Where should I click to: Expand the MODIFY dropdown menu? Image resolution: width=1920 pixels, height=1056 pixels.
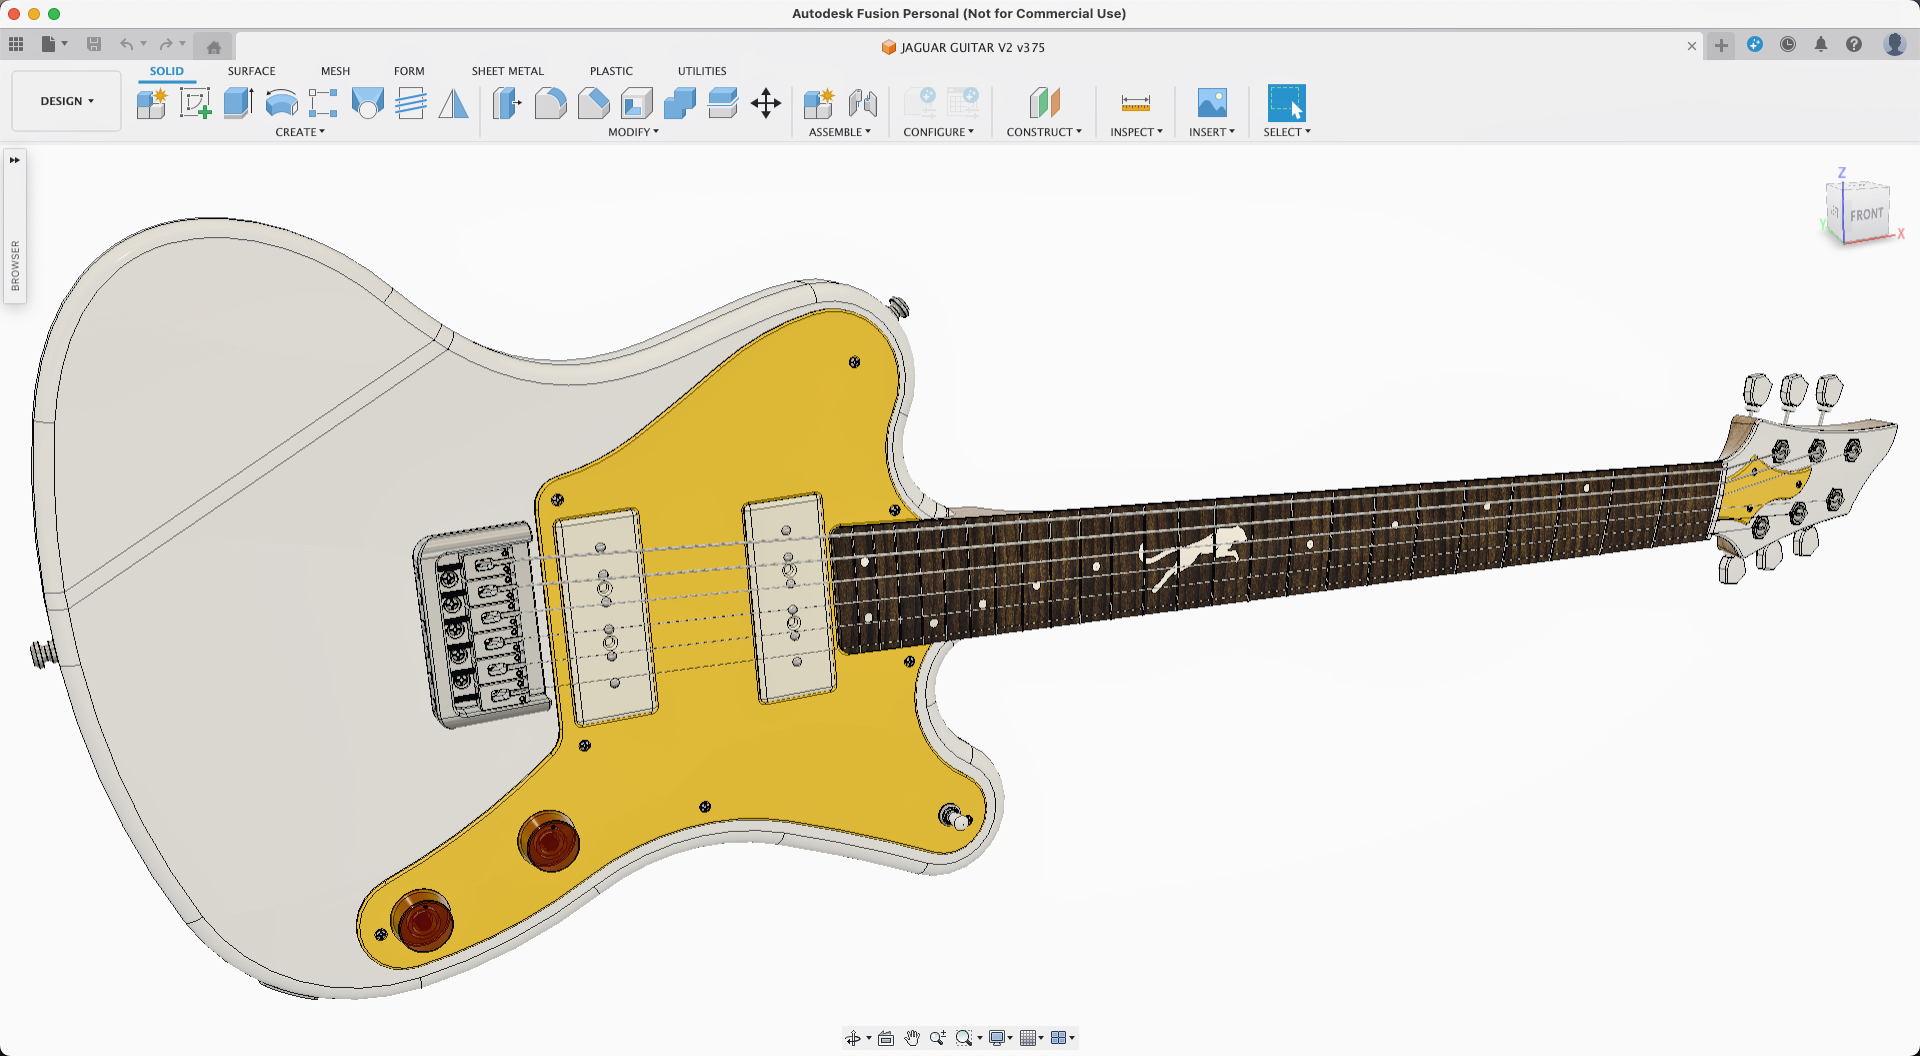click(633, 132)
